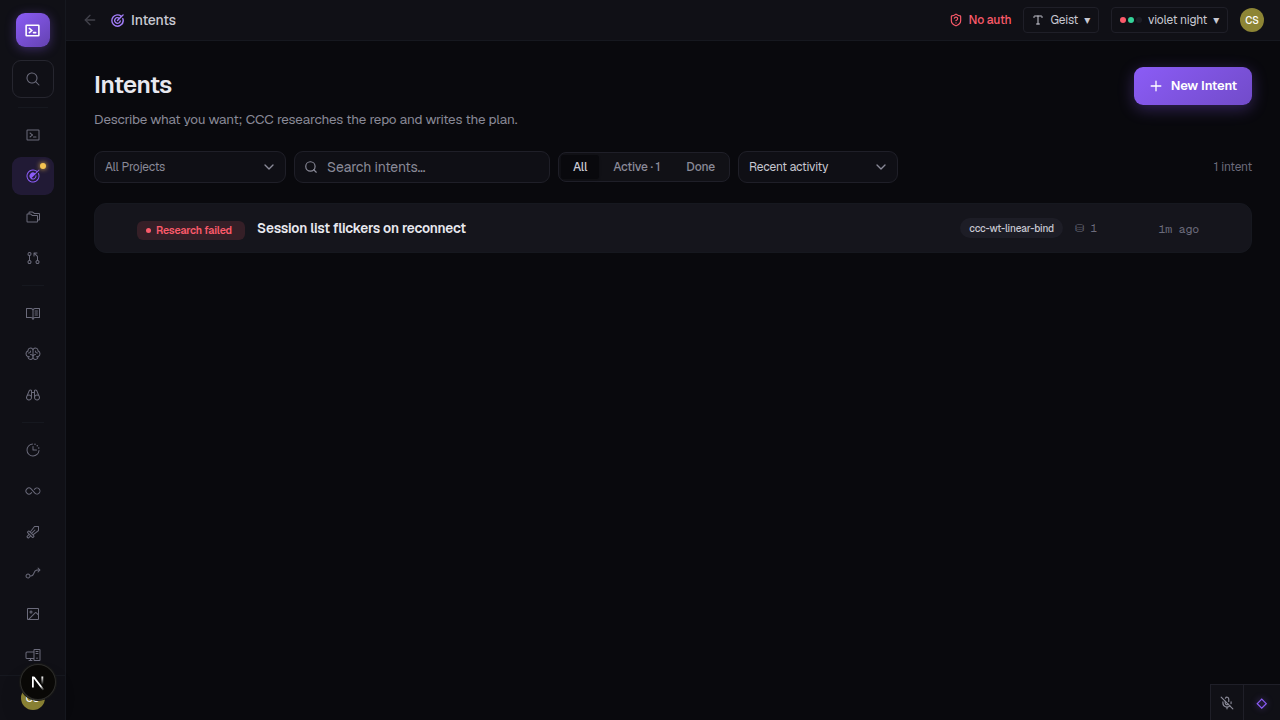Select the All filter tab
This screenshot has height=720, width=1280.
[x=580, y=167]
